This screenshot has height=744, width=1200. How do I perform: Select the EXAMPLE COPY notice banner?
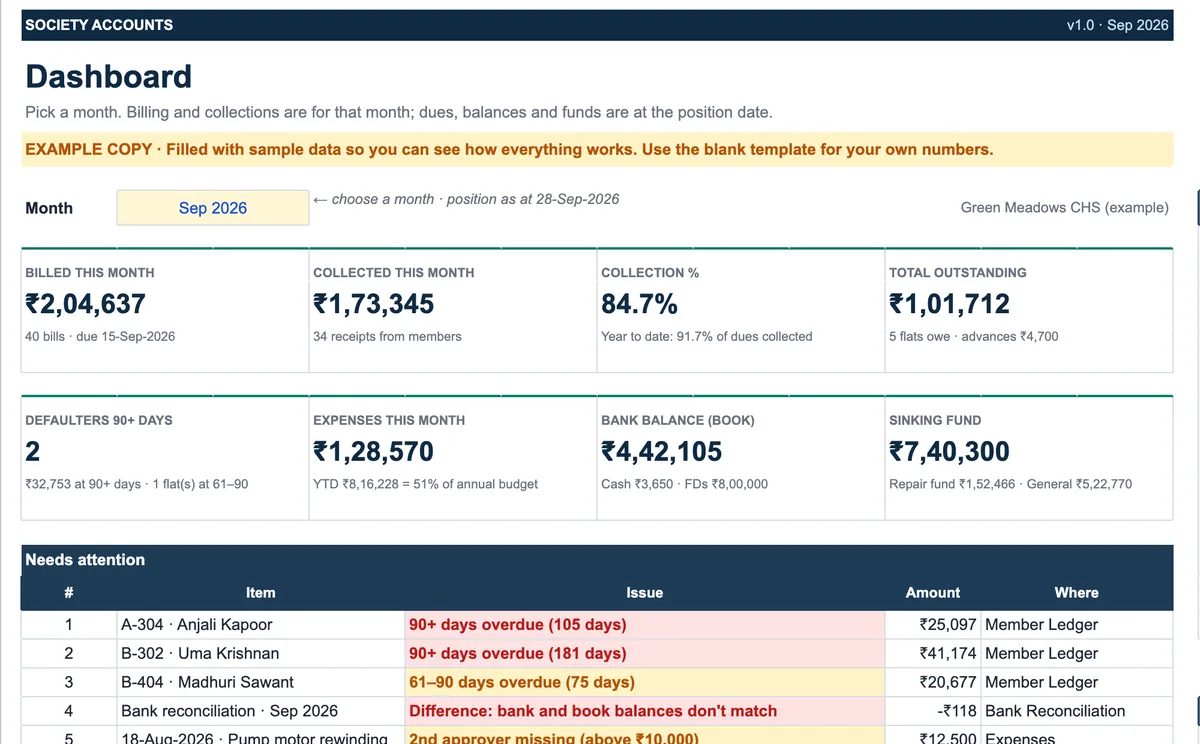coord(597,150)
